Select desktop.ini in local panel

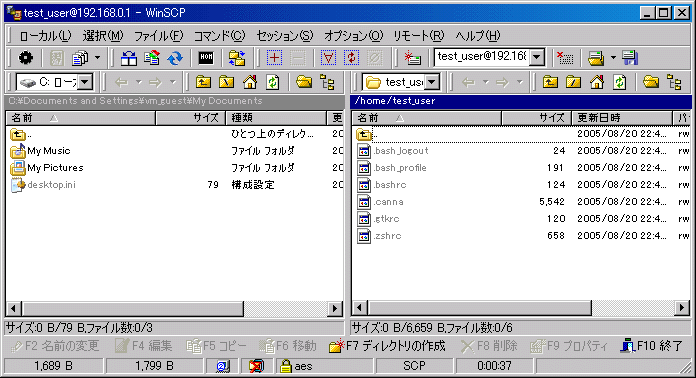click(x=43, y=185)
